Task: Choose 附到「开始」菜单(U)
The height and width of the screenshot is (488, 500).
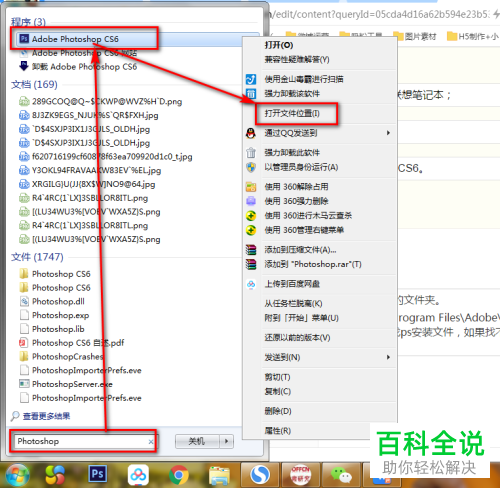Action: 301,318
